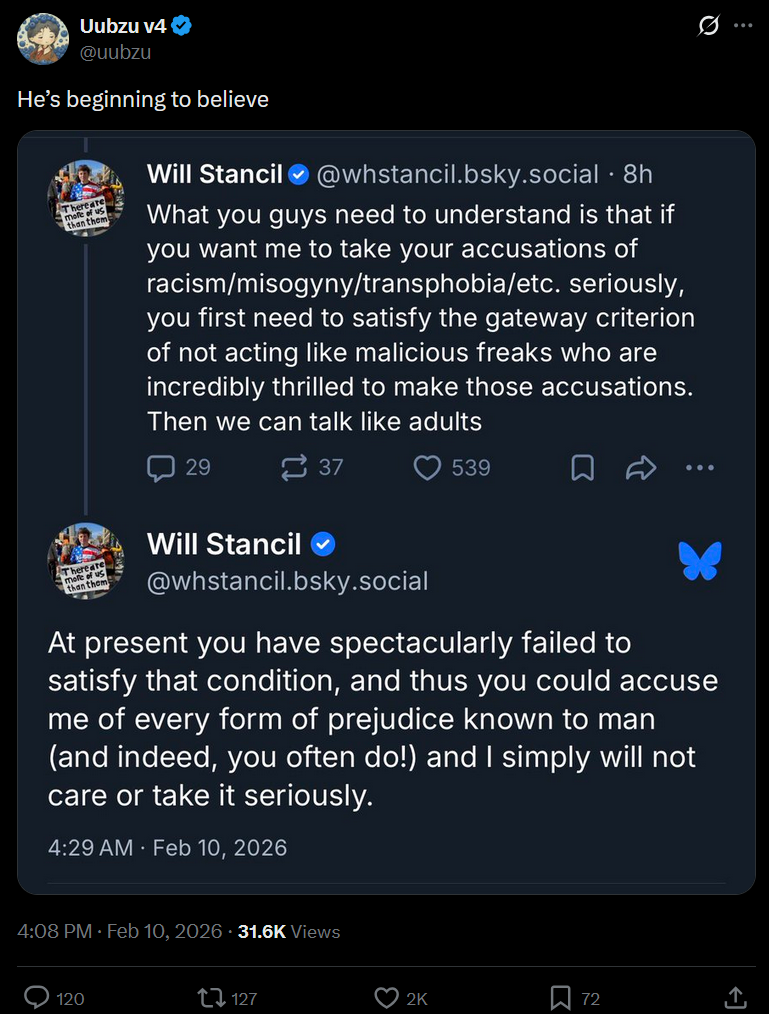Open the @whstancil.bsky.social handle in the lower post
Screen dimensions: 769x1014
click(x=288, y=581)
